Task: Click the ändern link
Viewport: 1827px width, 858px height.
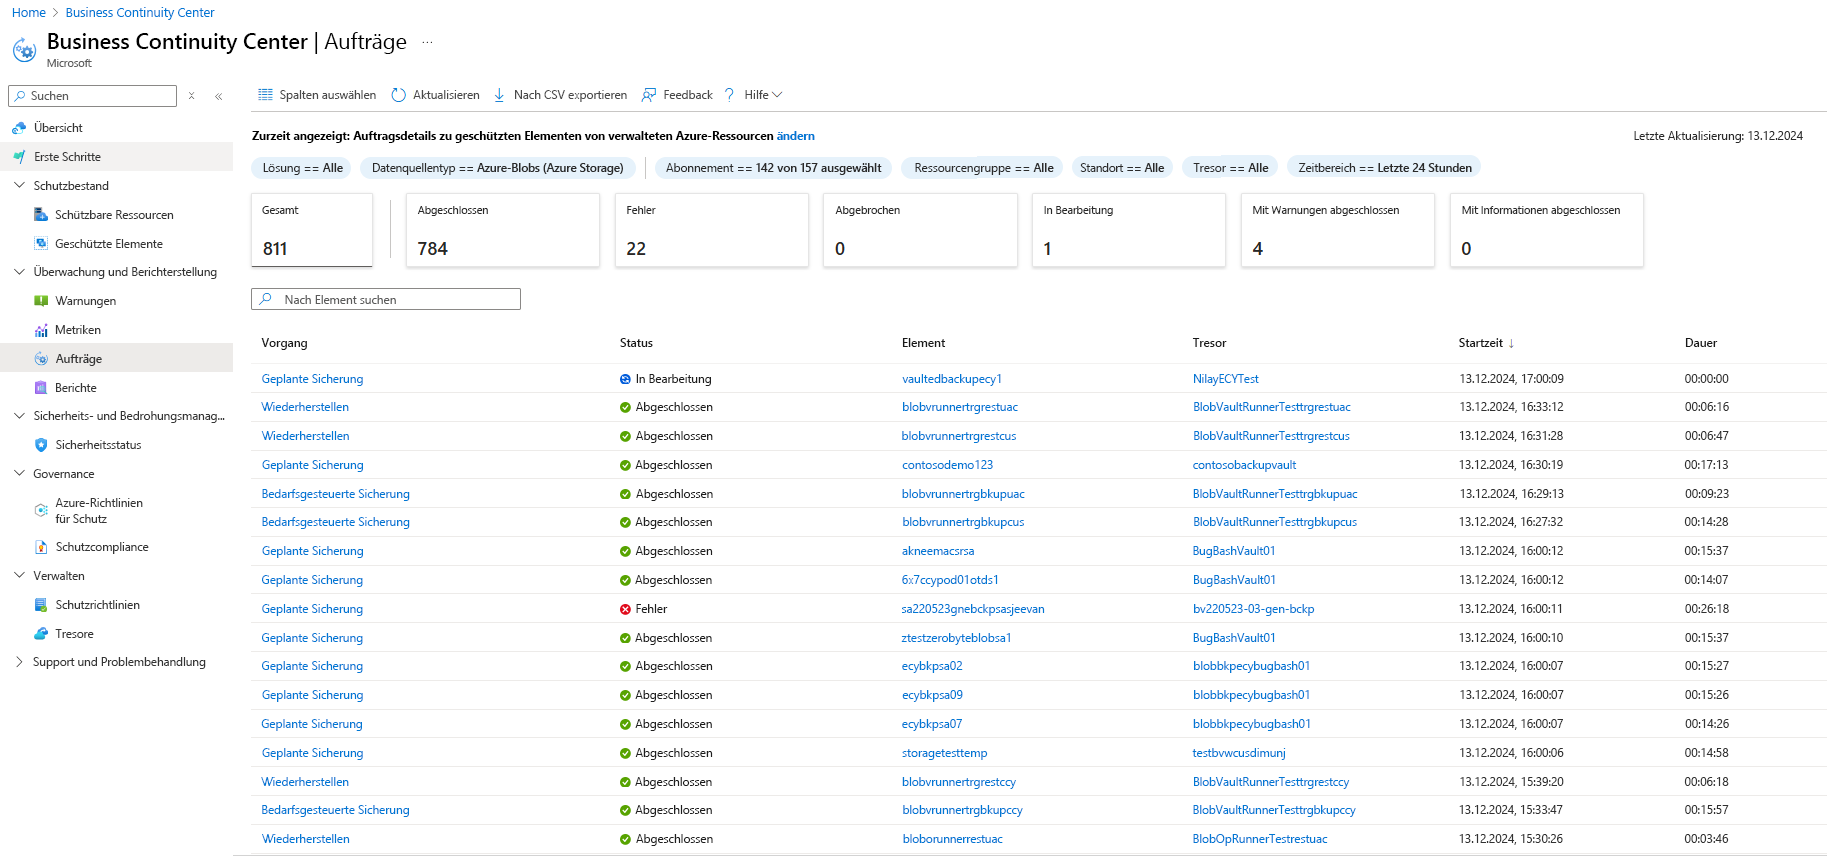Action: click(x=795, y=136)
